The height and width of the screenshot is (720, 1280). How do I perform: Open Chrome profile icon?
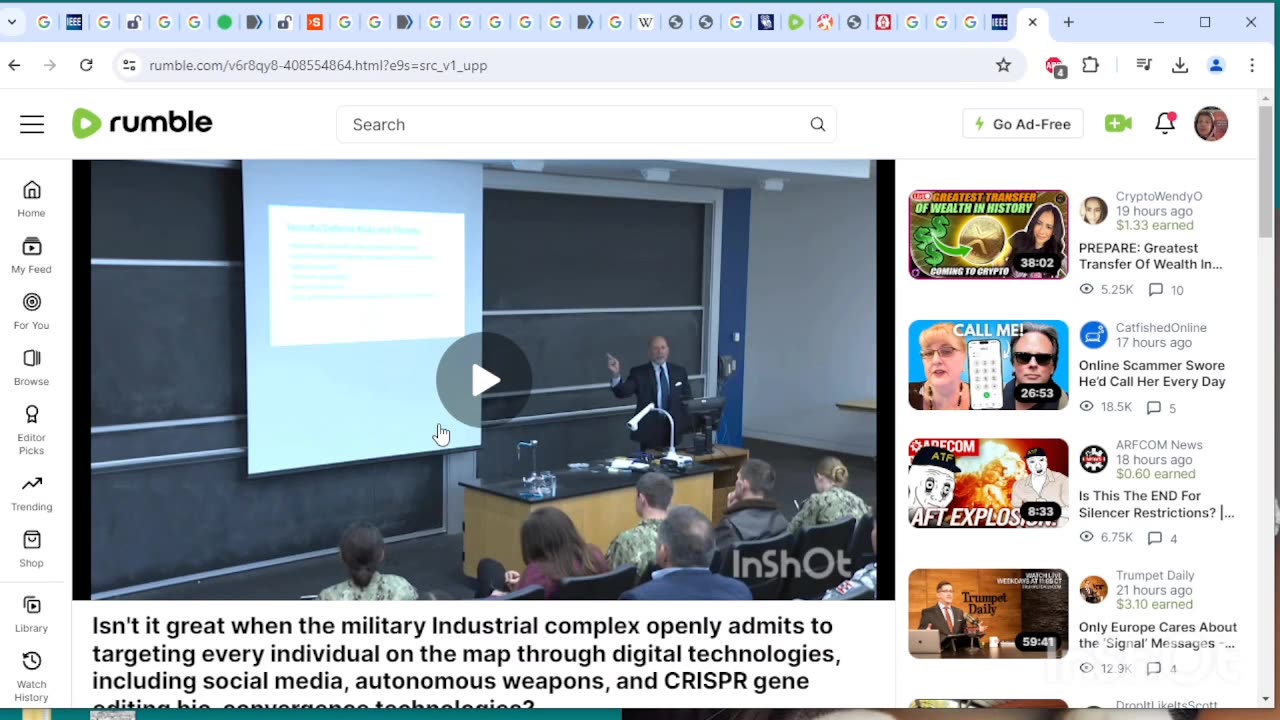1216,65
